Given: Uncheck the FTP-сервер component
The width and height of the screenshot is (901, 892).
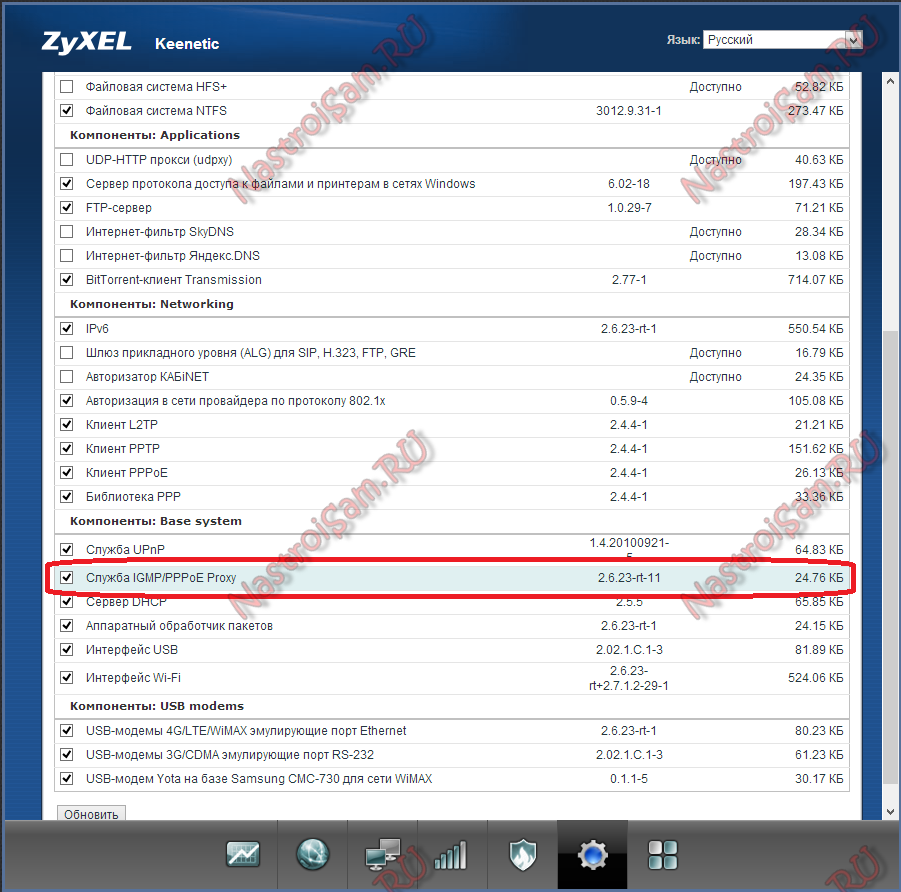Looking at the screenshot, I should pos(67,208).
